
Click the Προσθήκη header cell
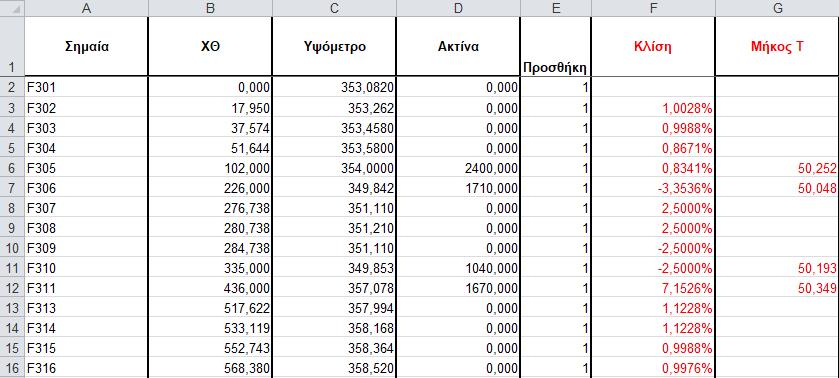(x=555, y=47)
